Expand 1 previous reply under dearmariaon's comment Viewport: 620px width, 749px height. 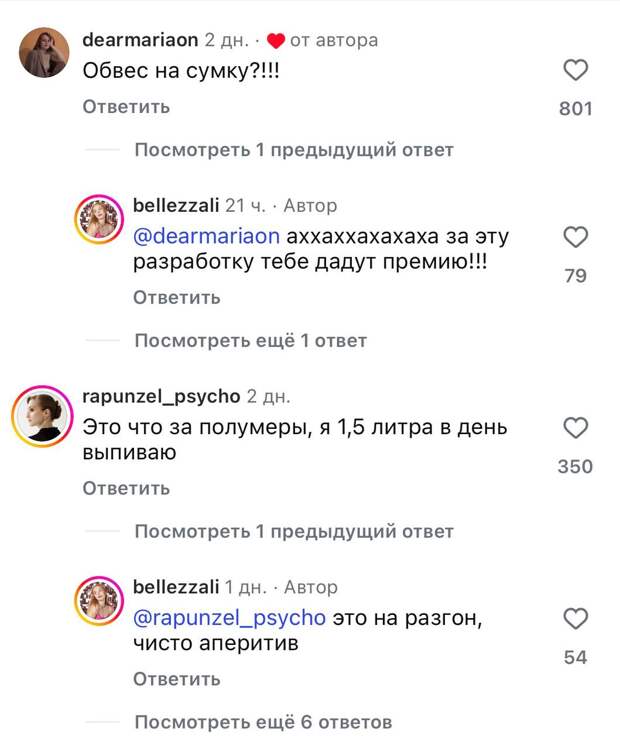pos(294,150)
